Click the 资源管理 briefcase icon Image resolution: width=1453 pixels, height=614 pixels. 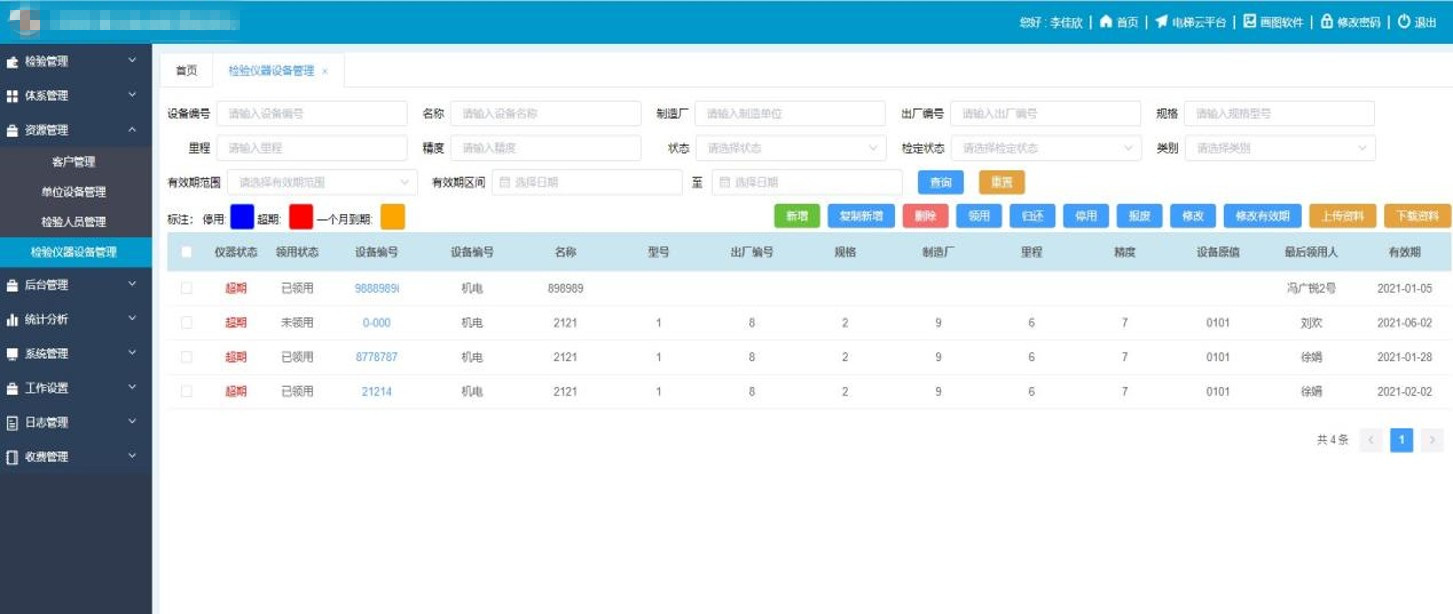pyautogui.click(x=12, y=130)
